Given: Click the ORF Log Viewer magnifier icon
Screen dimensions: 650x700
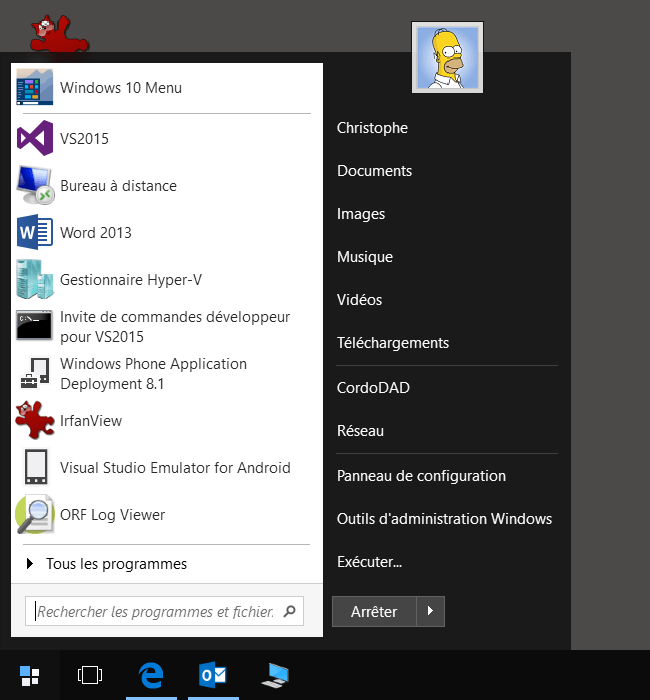Looking at the screenshot, I should (x=35, y=514).
